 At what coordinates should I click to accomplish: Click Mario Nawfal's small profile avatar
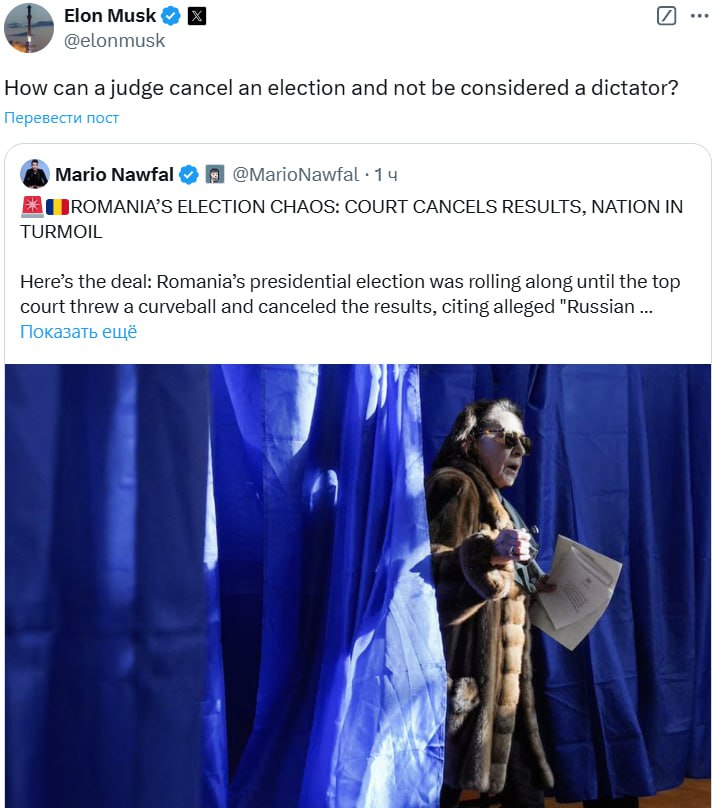point(35,174)
